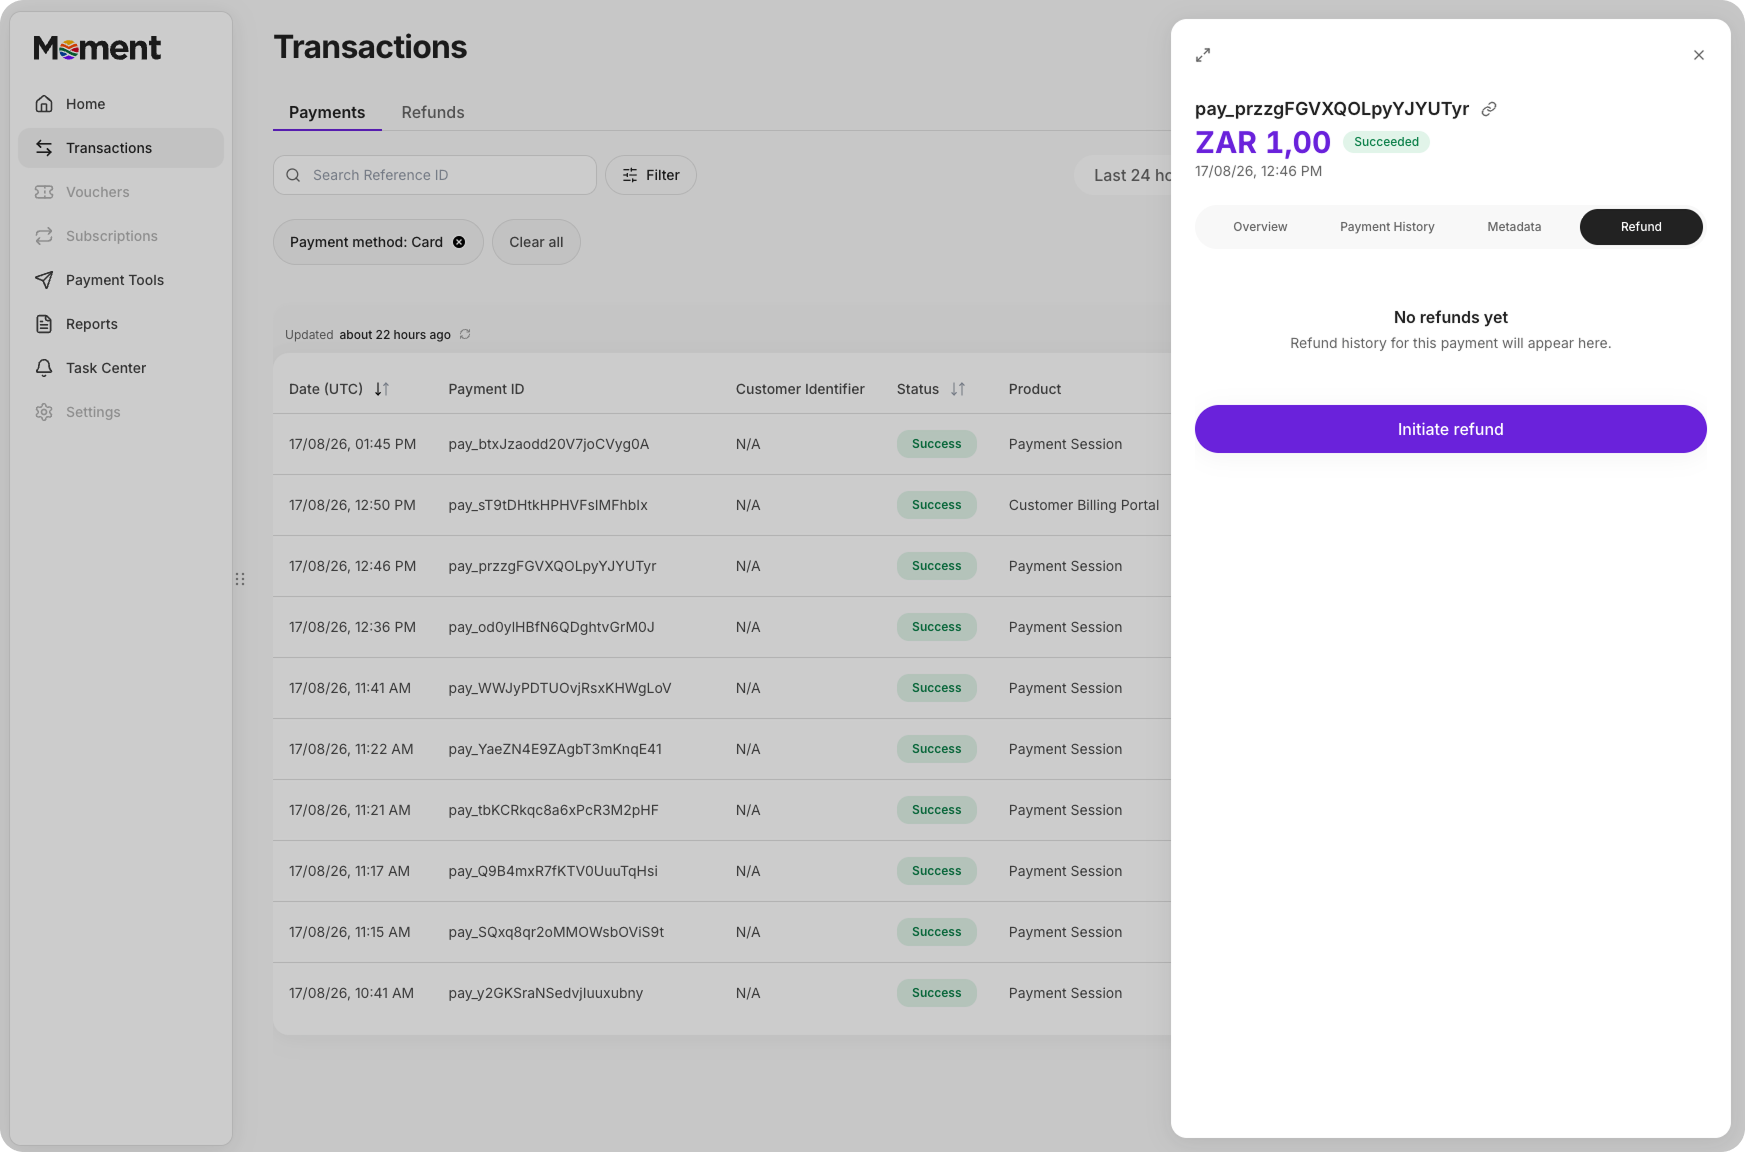Open the Last 24 hours date range dropdown
Screen dimensions: 1745x1152
pyautogui.click(x=1124, y=175)
